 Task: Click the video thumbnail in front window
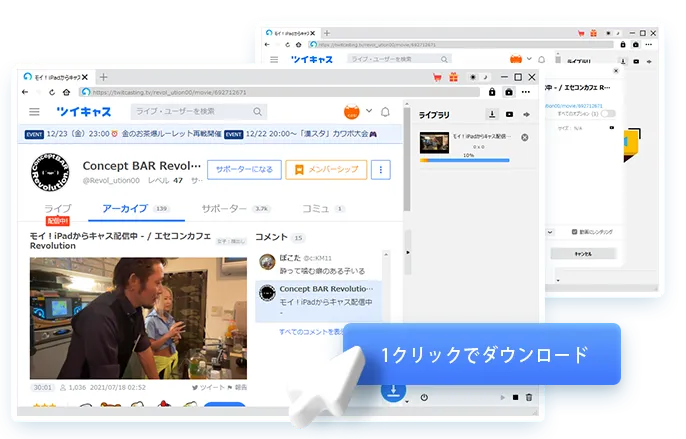tap(138, 318)
